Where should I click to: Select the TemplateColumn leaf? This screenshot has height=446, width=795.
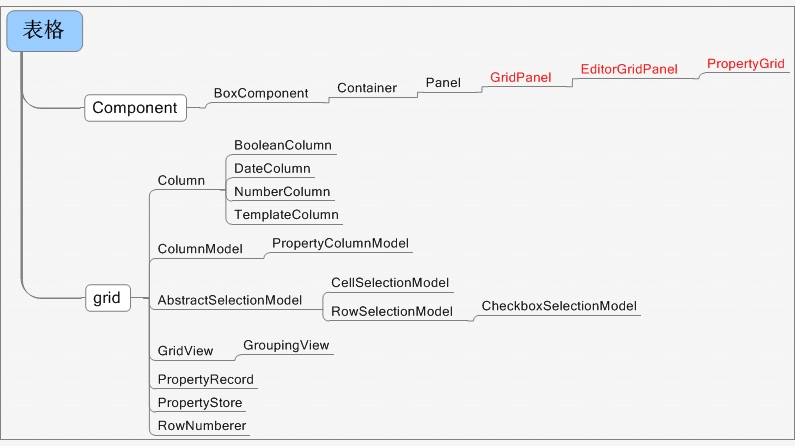click(x=286, y=215)
